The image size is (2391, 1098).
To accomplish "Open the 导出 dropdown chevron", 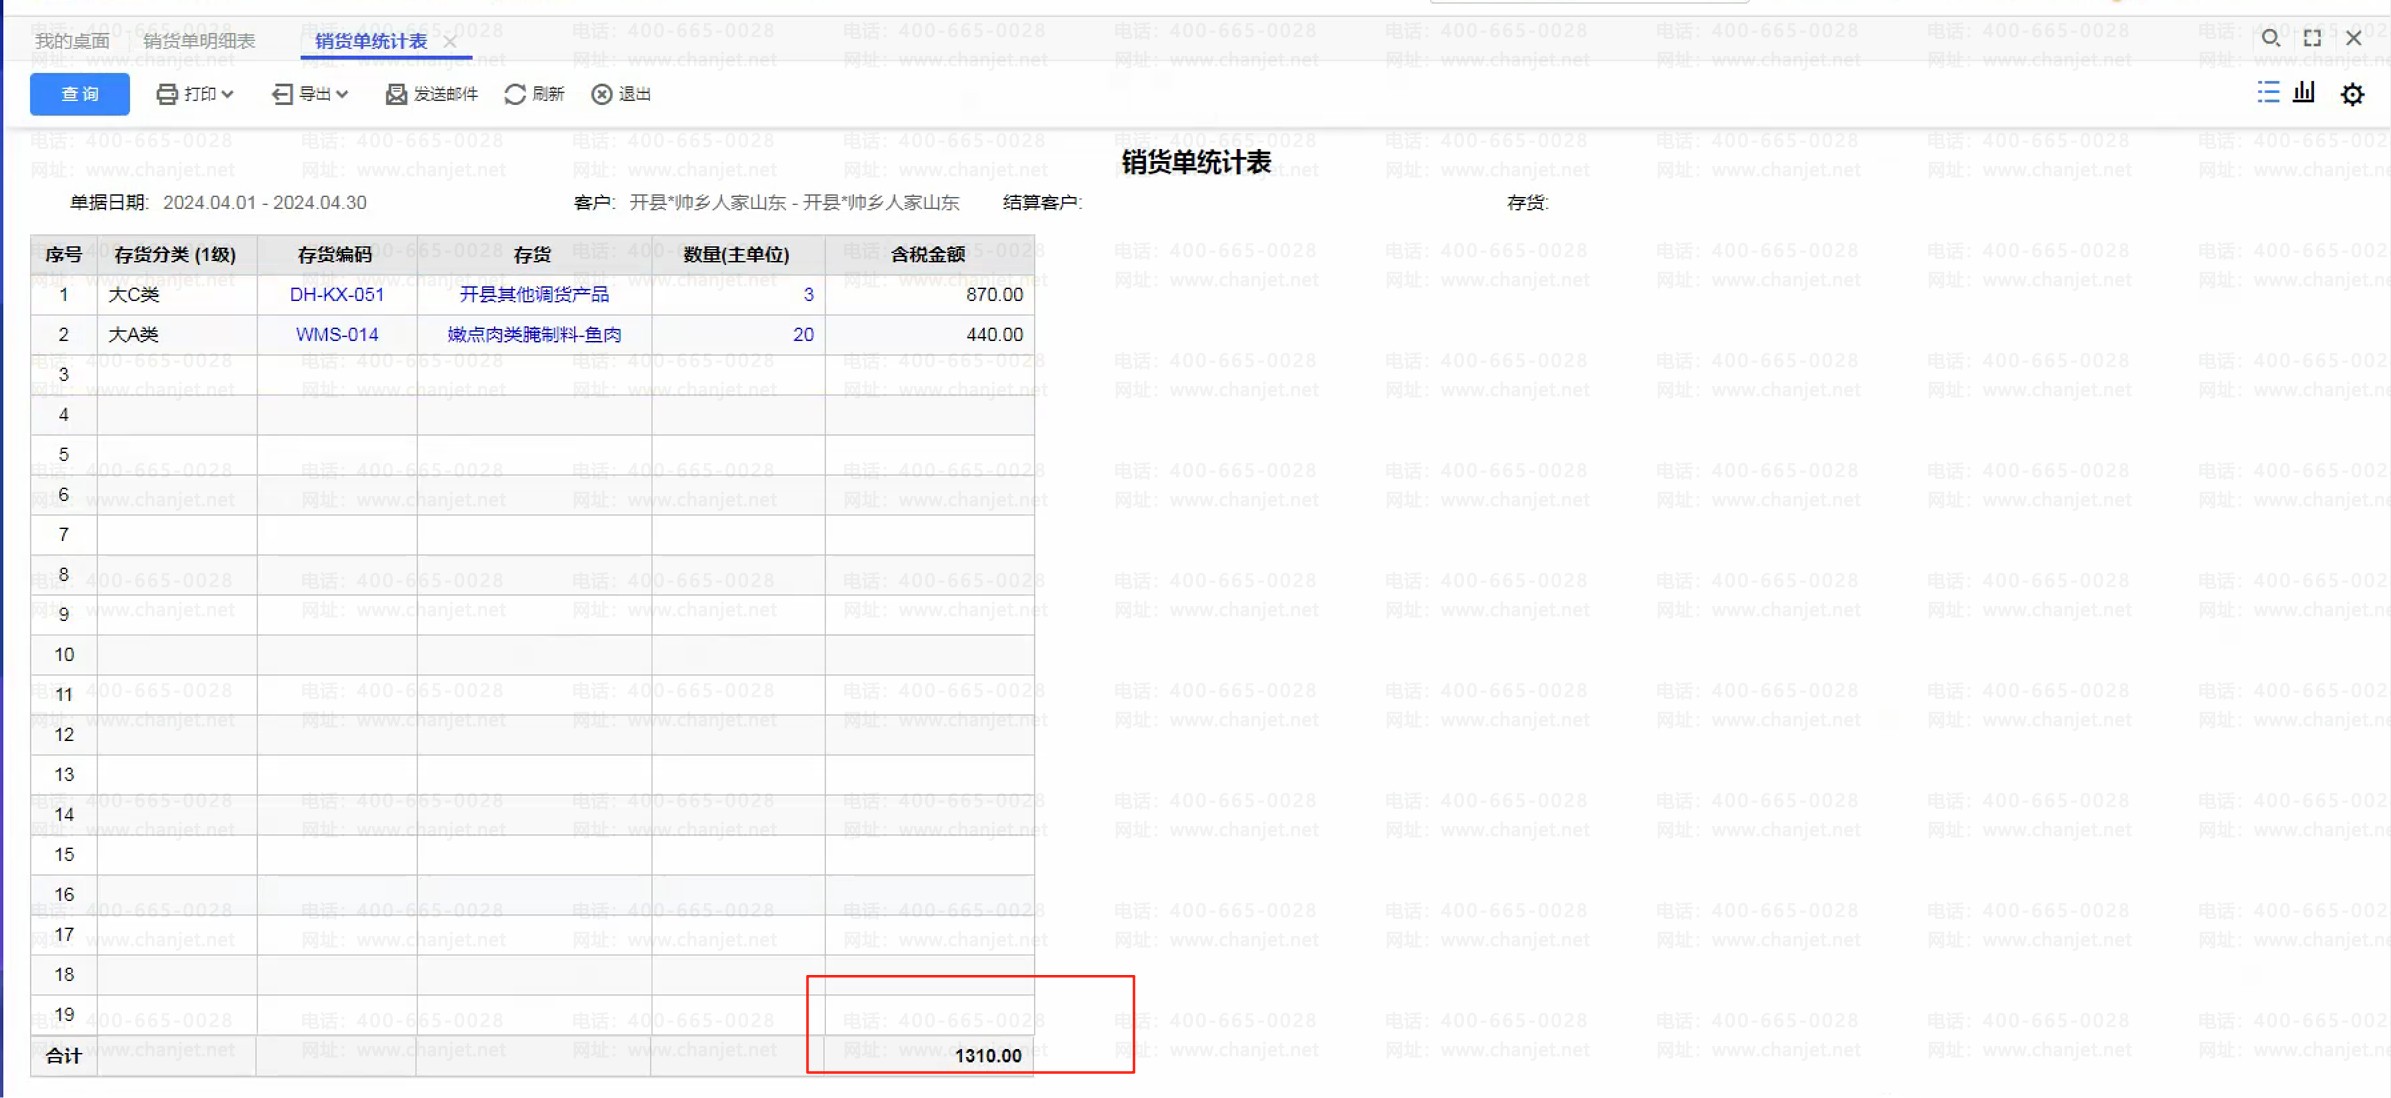I will coord(342,94).
